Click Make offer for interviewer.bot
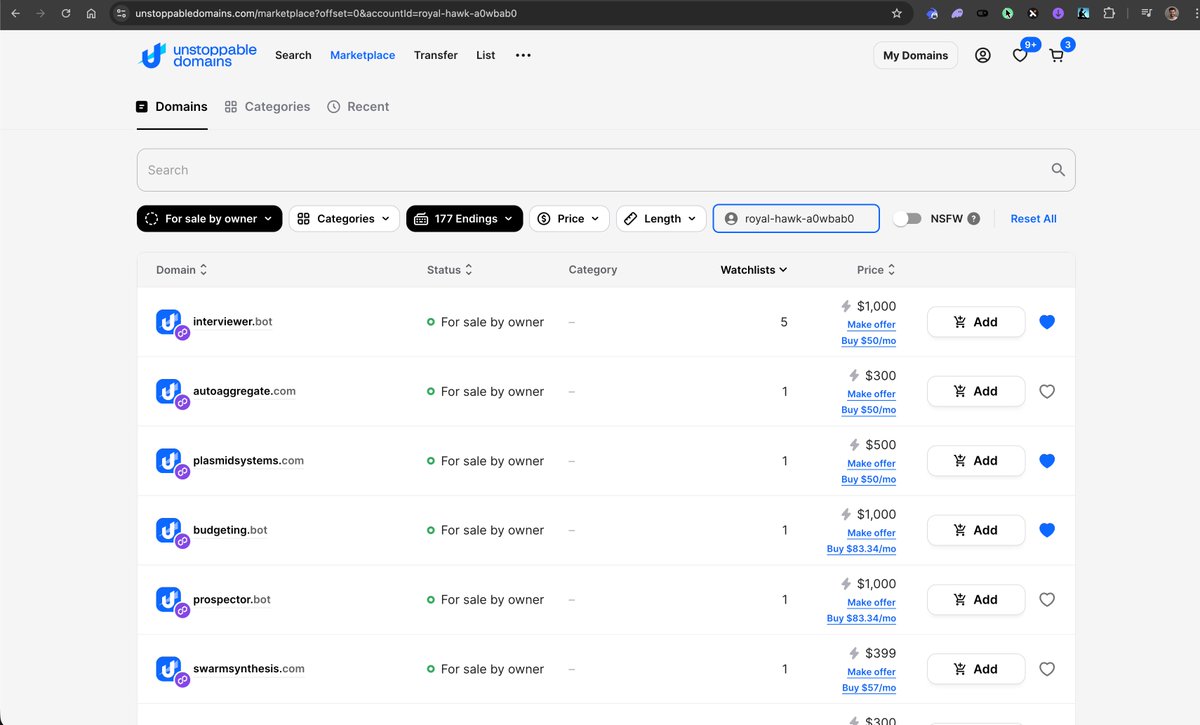 tap(871, 325)
